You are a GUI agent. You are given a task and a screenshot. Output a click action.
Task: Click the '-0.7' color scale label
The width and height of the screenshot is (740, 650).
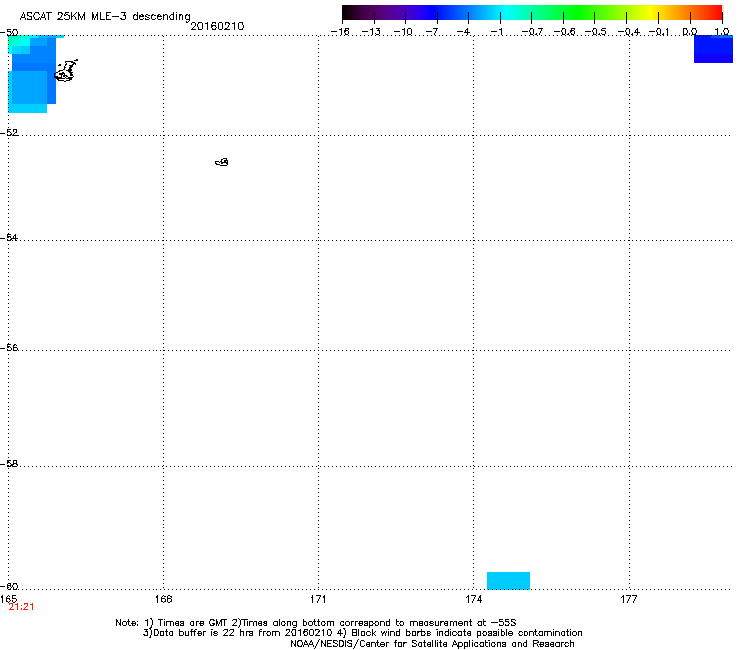pos(532,32)
